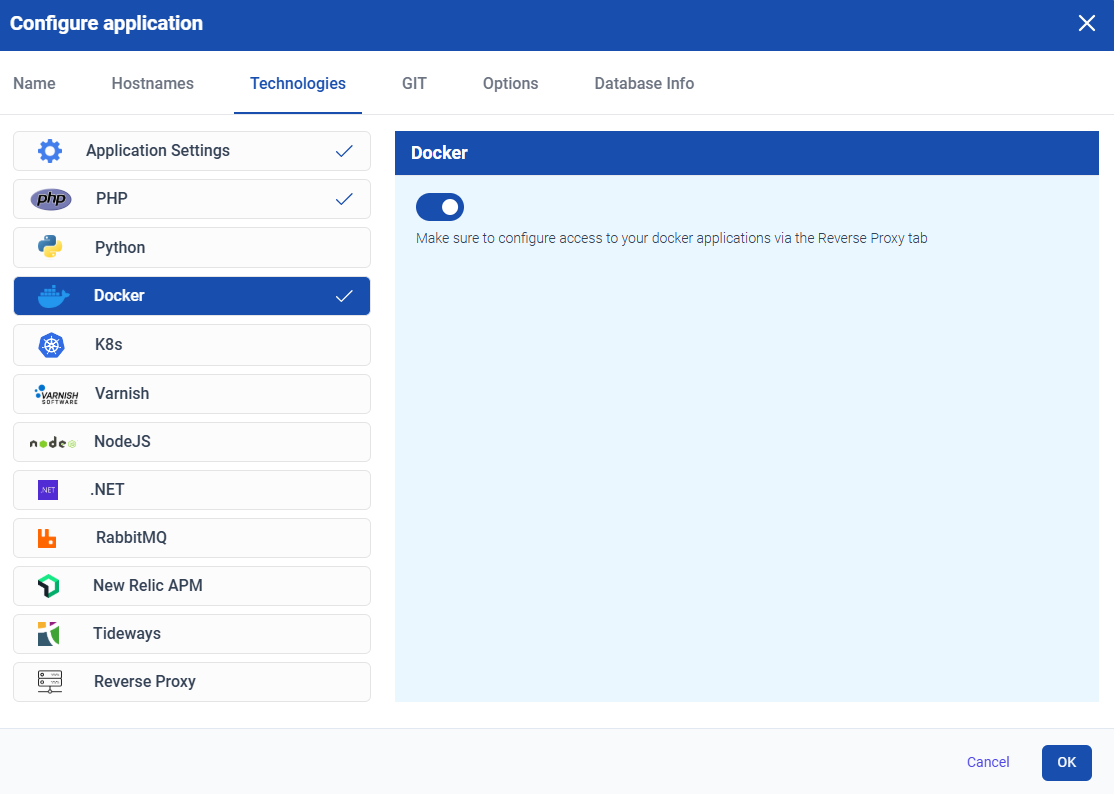
Task: Select the Database Info tab
Action: pyautogui.click(x=644, y=83)
